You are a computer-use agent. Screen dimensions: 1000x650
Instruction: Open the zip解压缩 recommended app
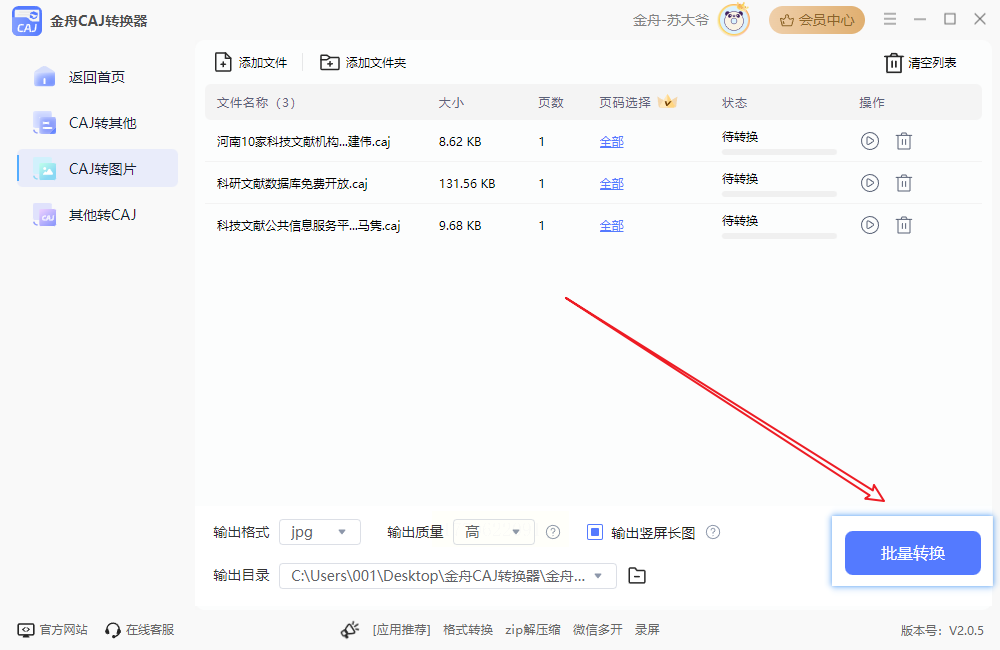[533, 630]
